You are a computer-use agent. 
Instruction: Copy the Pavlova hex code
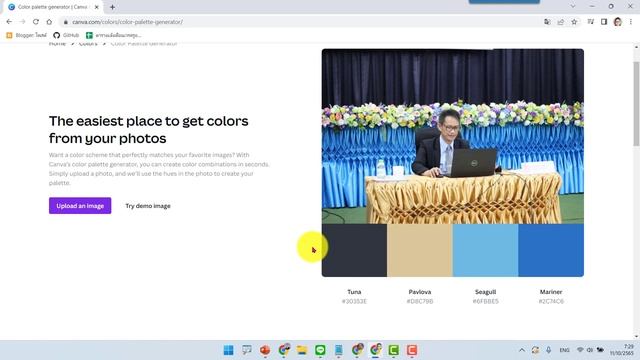point(420,301)
